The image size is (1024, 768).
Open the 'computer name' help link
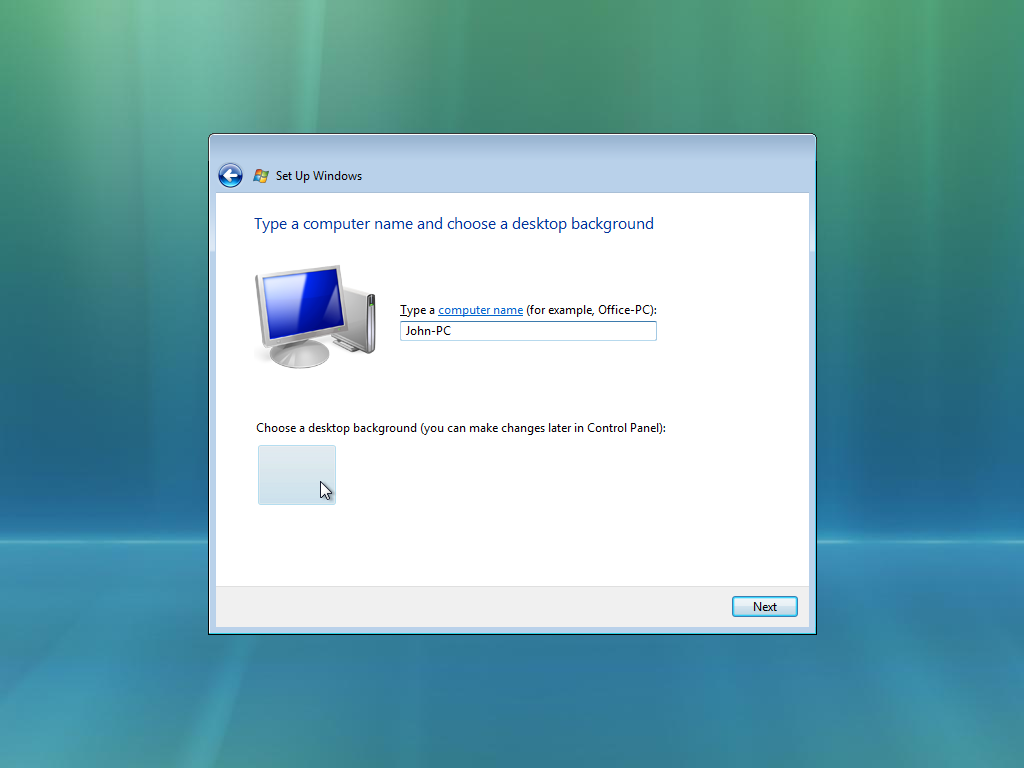480,310
